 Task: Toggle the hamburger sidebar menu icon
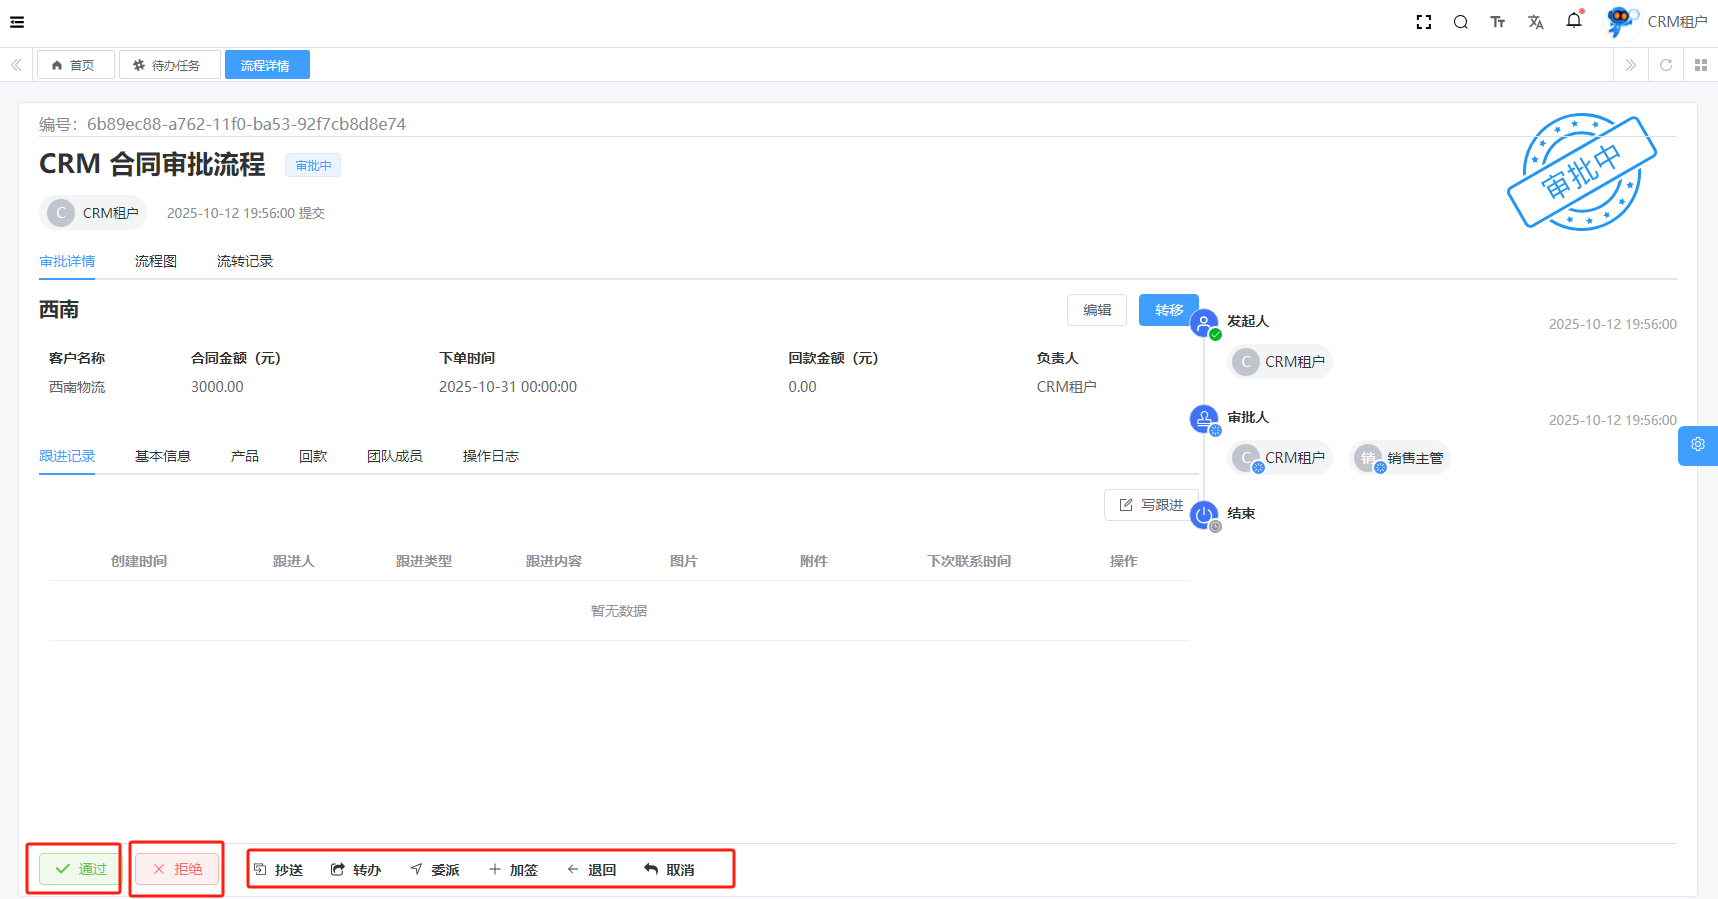coord(17,22)
